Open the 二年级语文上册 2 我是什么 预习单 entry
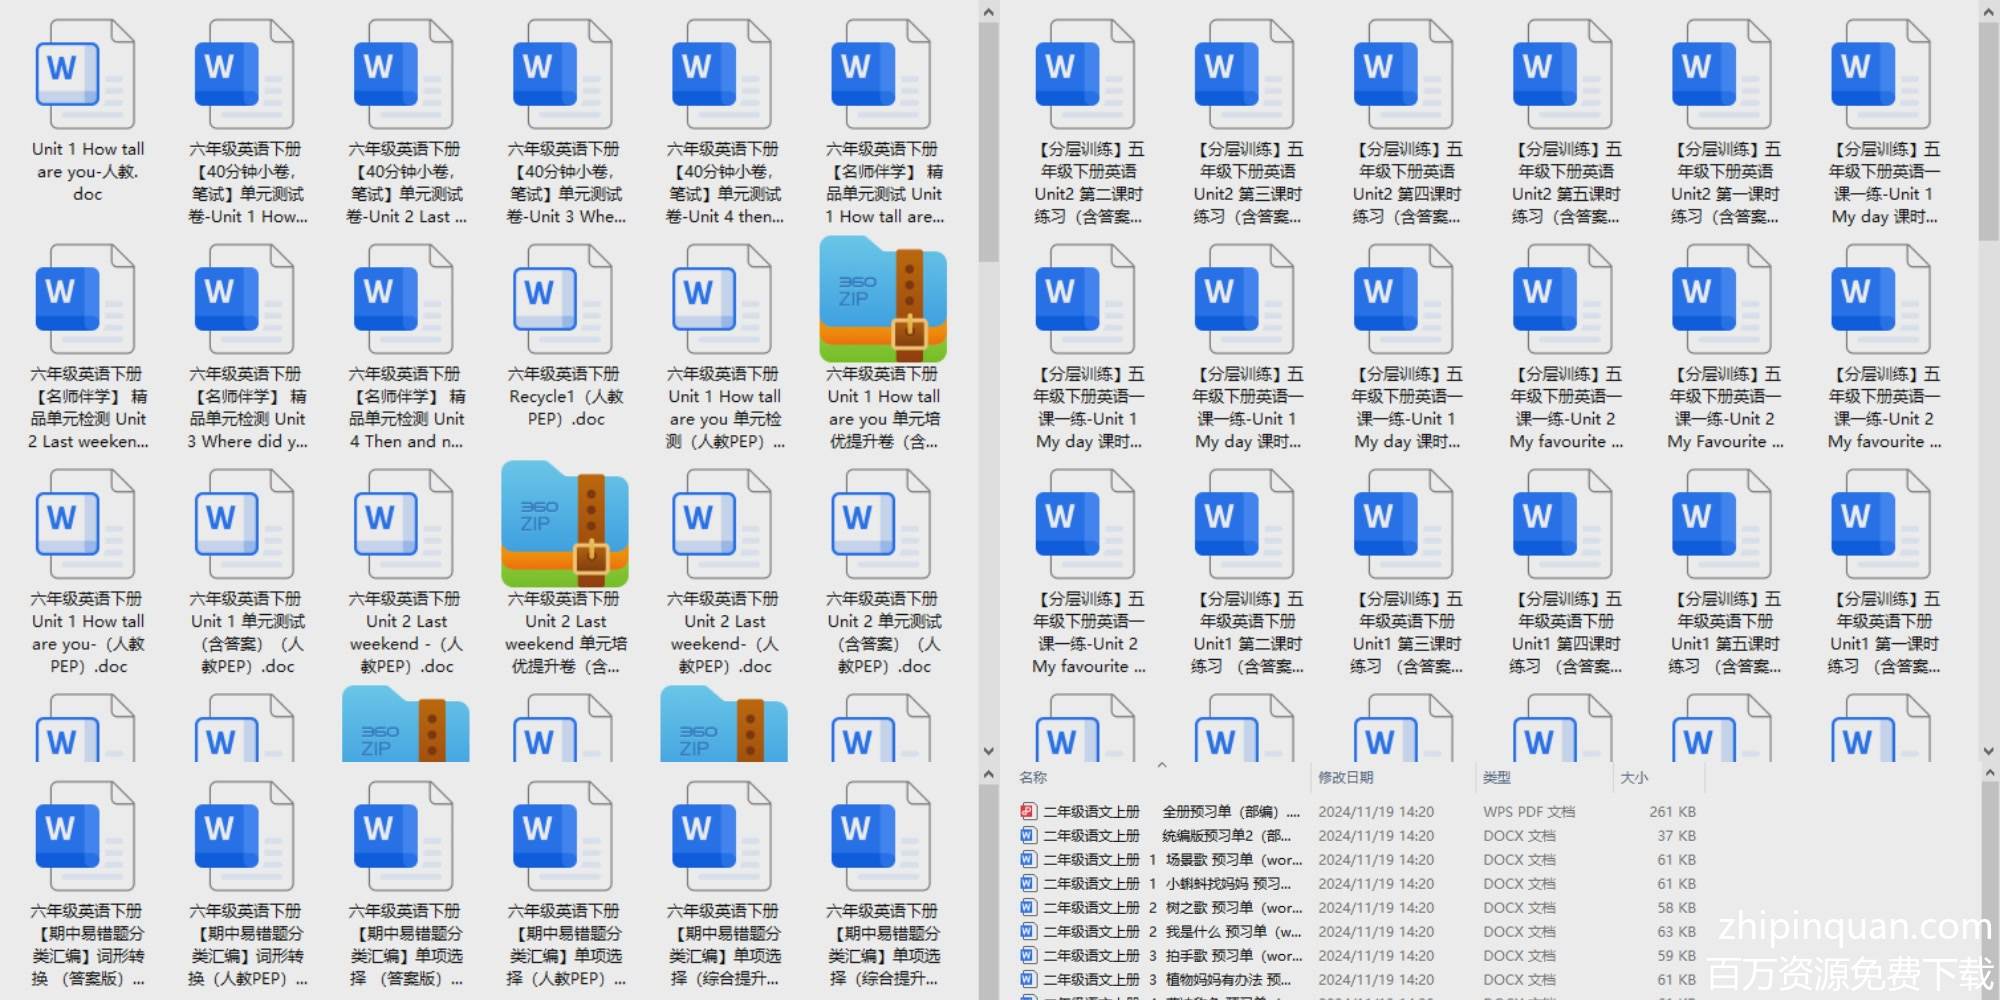 (1170, 932)
